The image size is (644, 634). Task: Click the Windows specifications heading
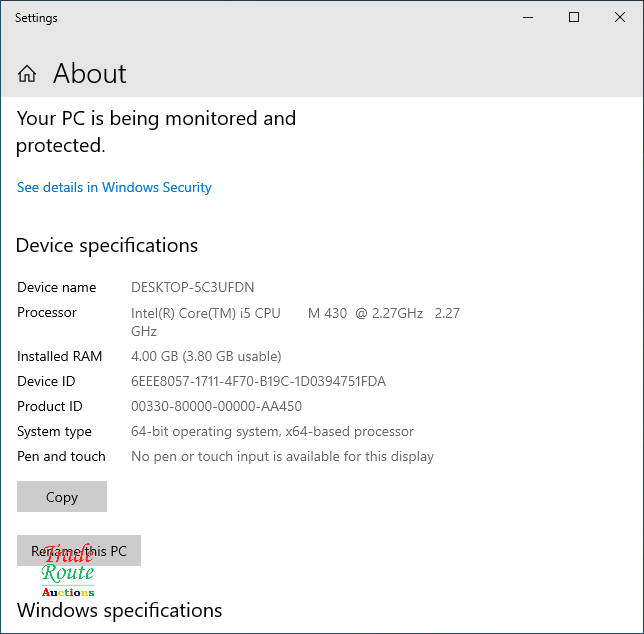click(x=119, y=610)
